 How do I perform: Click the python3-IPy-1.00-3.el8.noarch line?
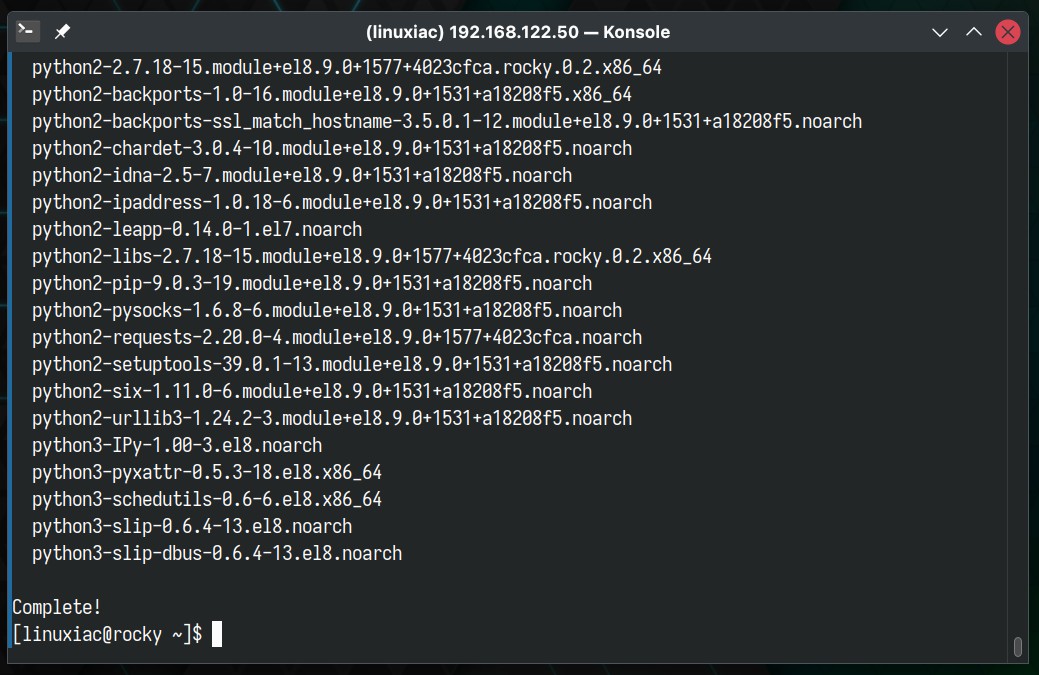click(x=177, y=445)
